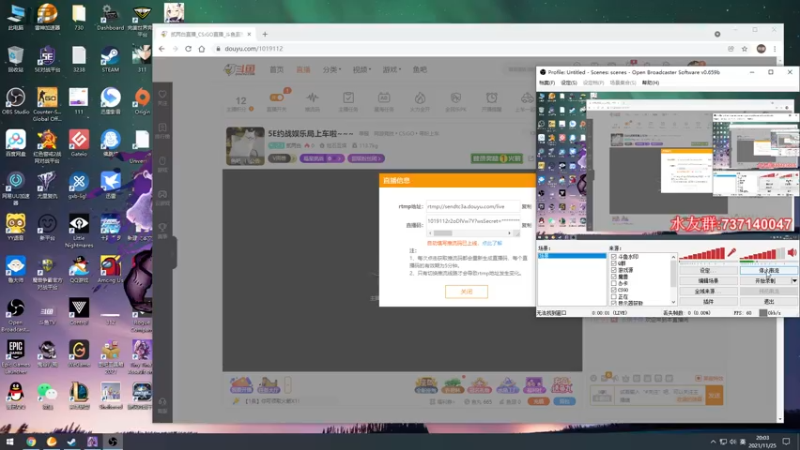
Task: Click the 关注 heart icon in left sidebar
Action: 162,94
